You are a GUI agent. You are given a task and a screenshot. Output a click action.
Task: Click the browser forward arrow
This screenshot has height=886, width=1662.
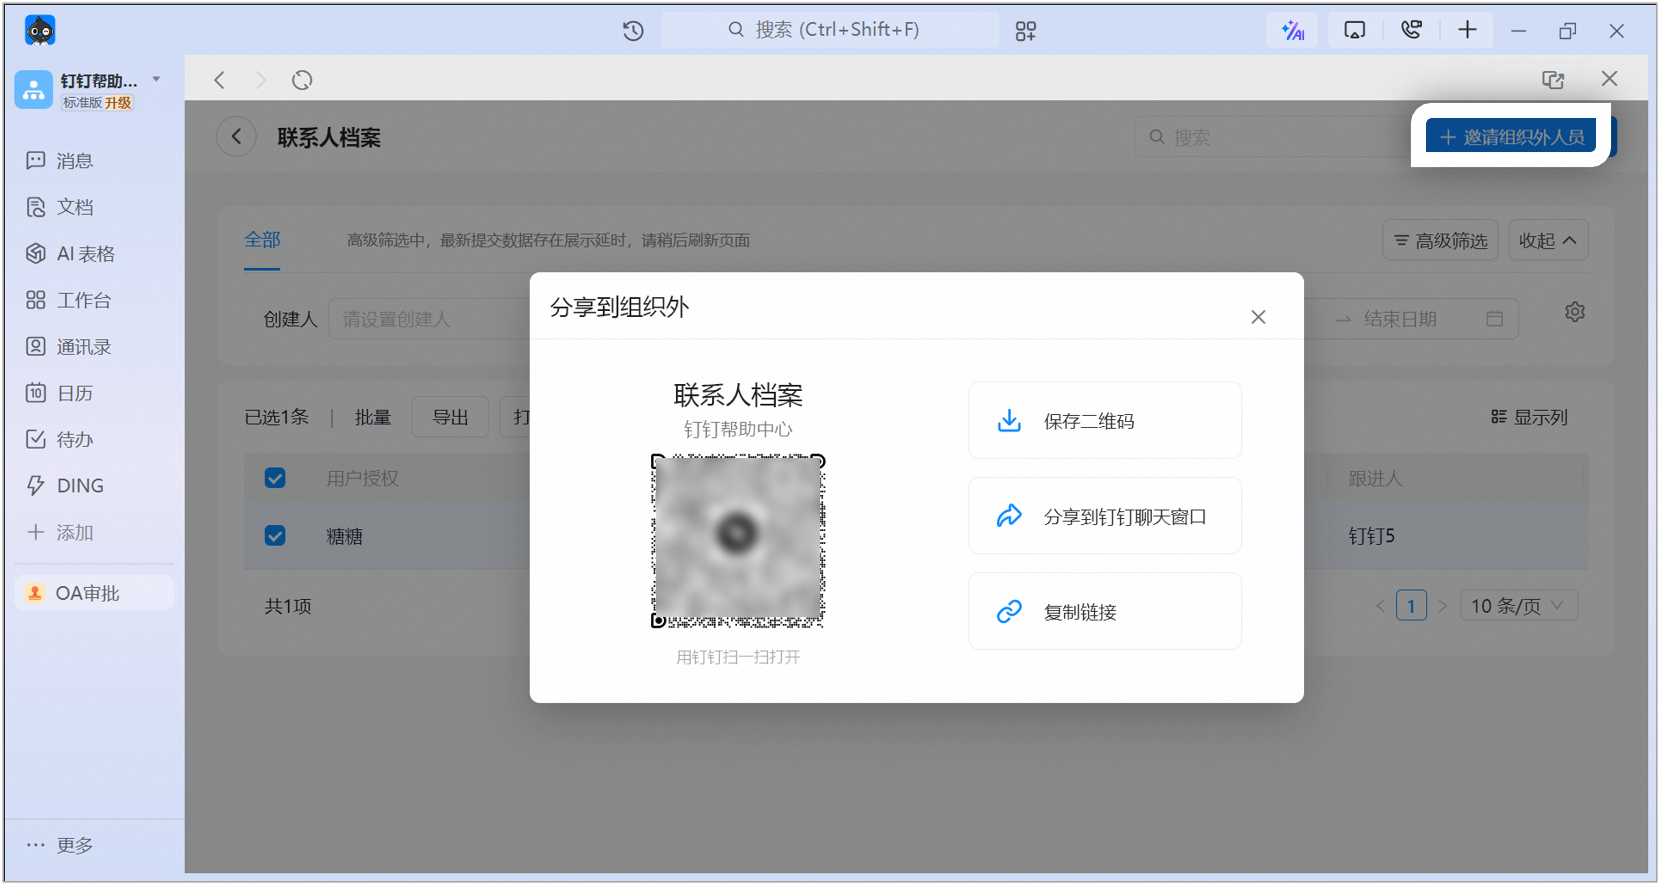[x=261, y=80]
